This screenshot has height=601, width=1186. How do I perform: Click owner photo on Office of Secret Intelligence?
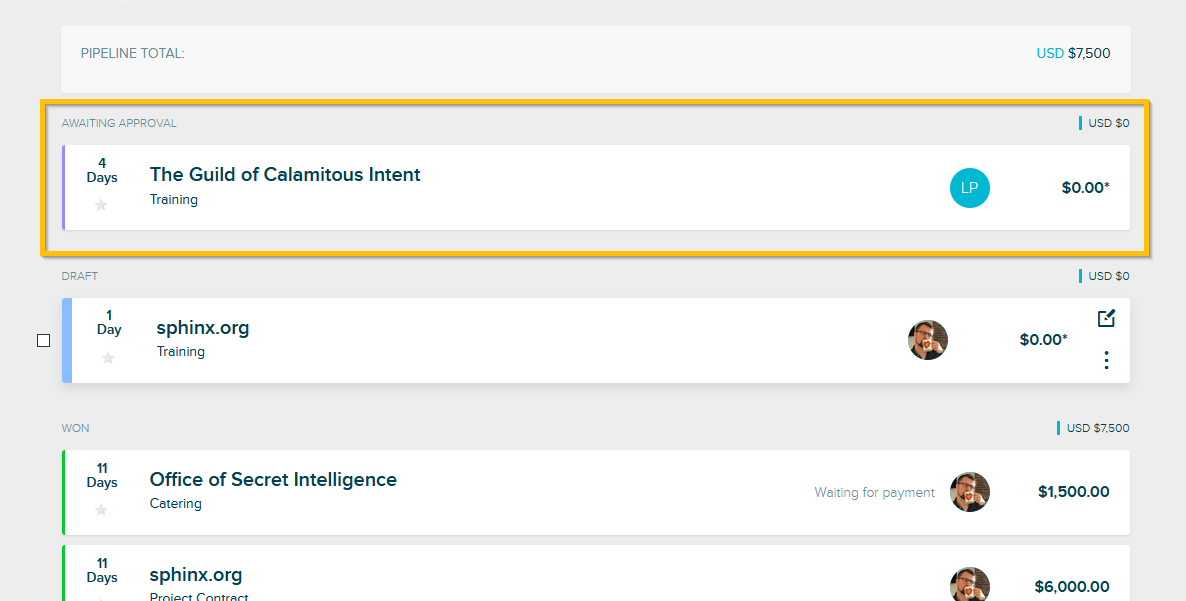969,492
